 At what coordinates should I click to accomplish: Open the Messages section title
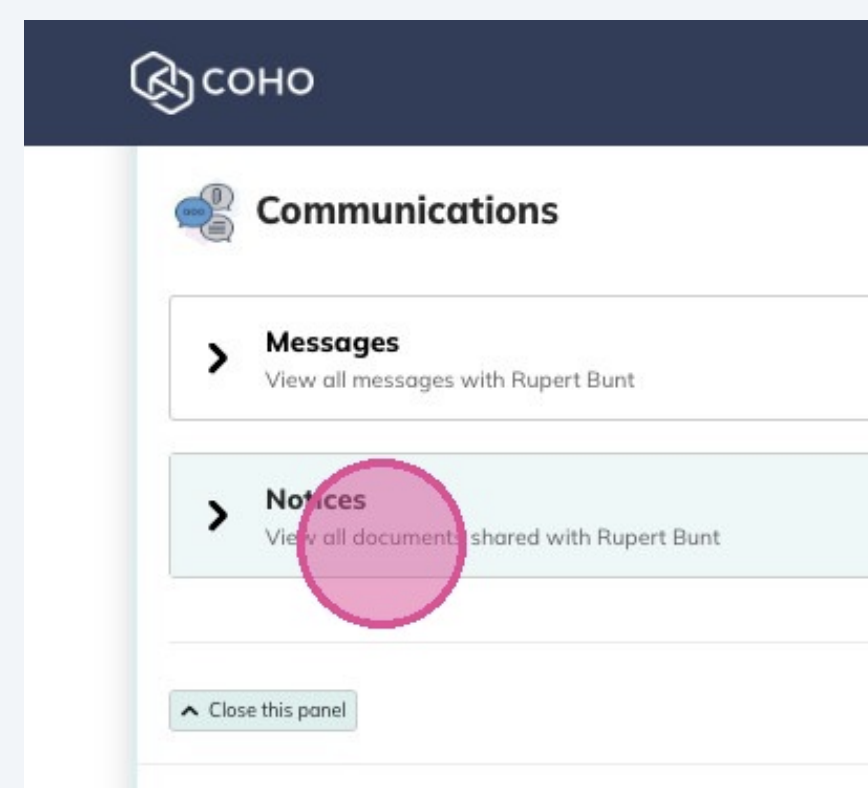coord(332,342)
